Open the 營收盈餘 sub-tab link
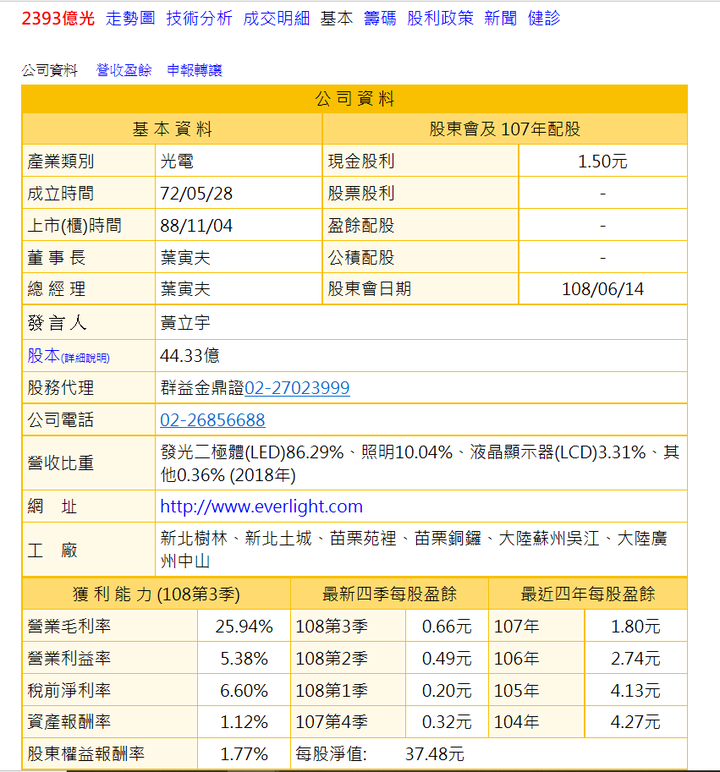This screenshot has height=772, width=720. point(124,70)
